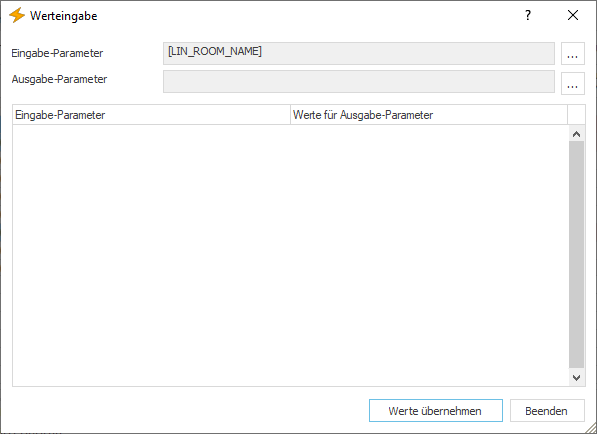The width and height of the screenshot is (597, 434).
Task: Click the vertical scrollbar thumb
Action: (x=576, y=255)
